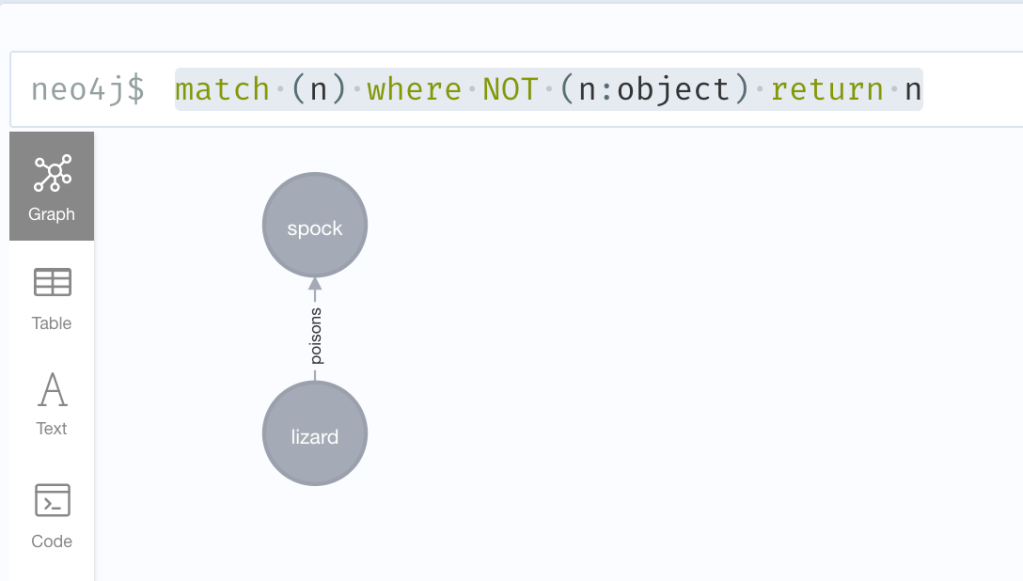Place cursor on 'NOT' keyword
1023x581 pixels.
511,90
